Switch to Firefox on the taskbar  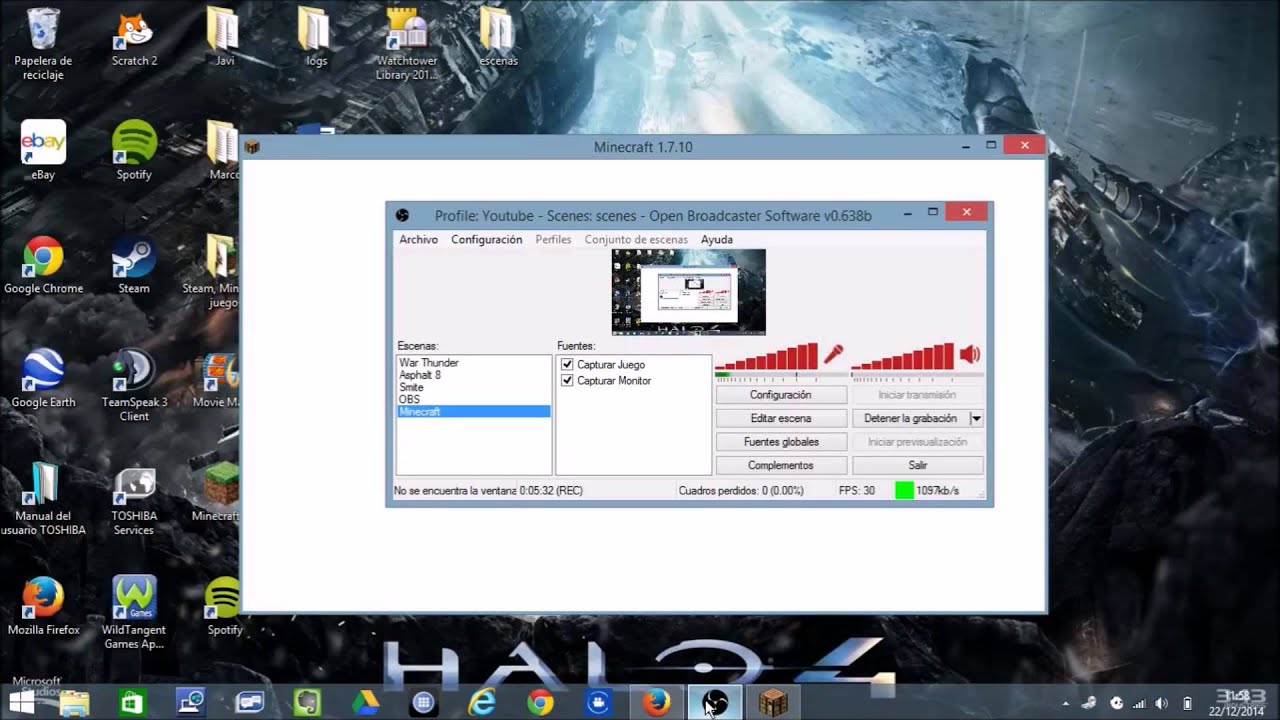click(x=656, y=703)
